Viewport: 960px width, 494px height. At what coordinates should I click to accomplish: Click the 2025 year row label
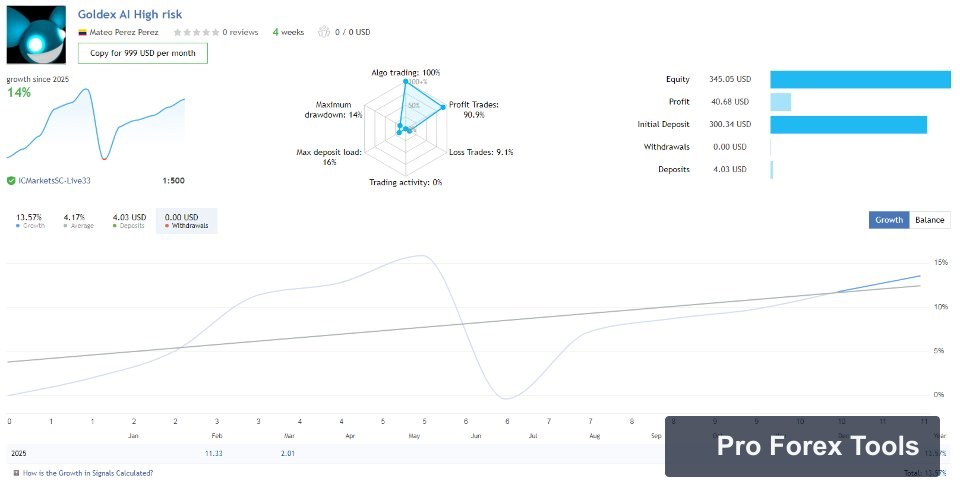(19, 454)
